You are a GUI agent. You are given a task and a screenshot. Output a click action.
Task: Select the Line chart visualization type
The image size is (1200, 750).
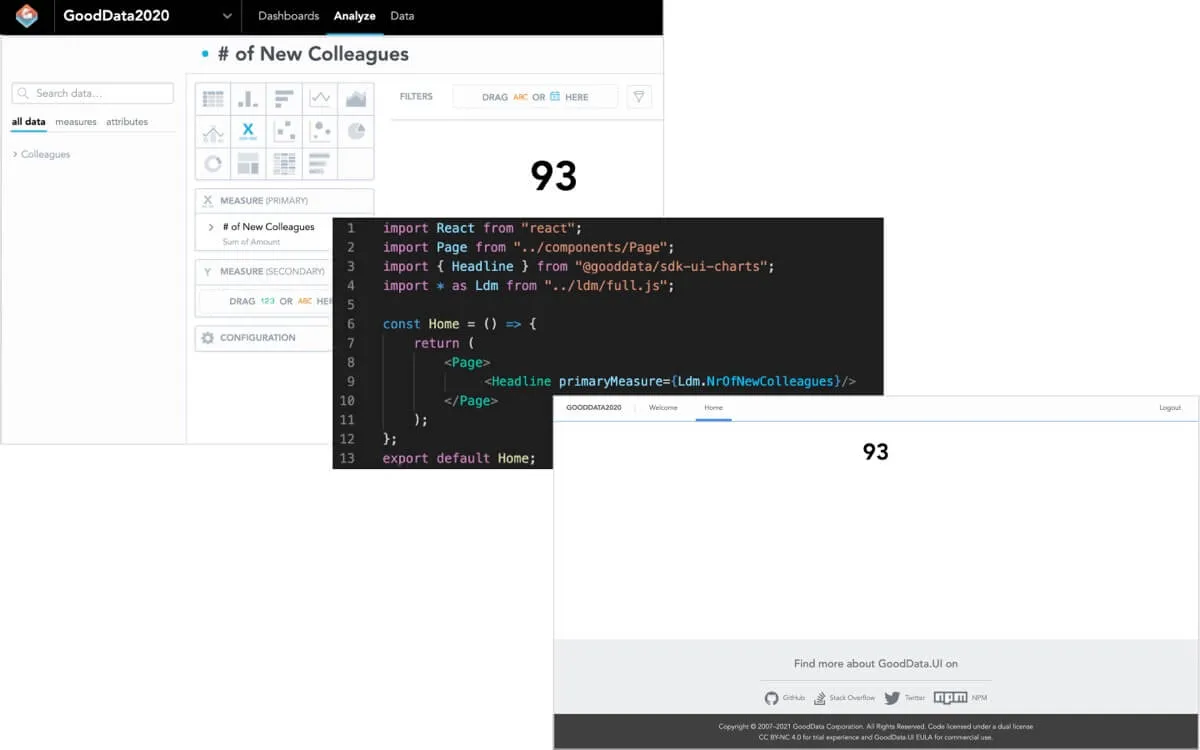point(320,98)
